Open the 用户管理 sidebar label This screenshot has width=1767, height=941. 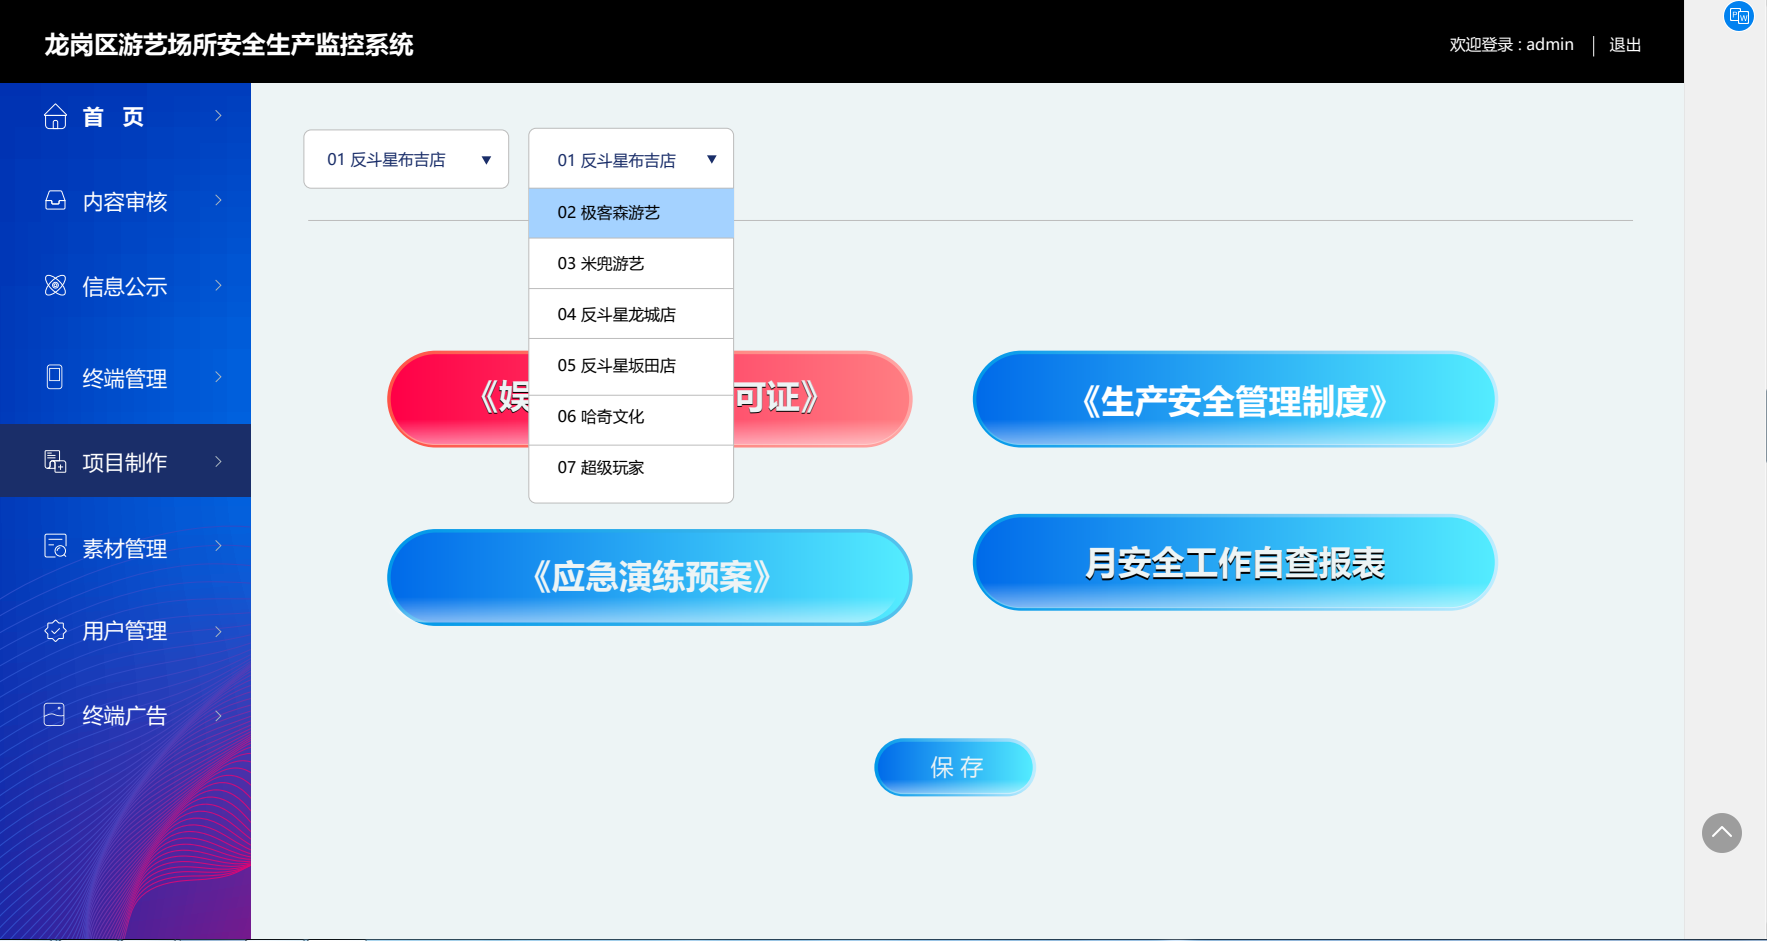coord(125,631)
